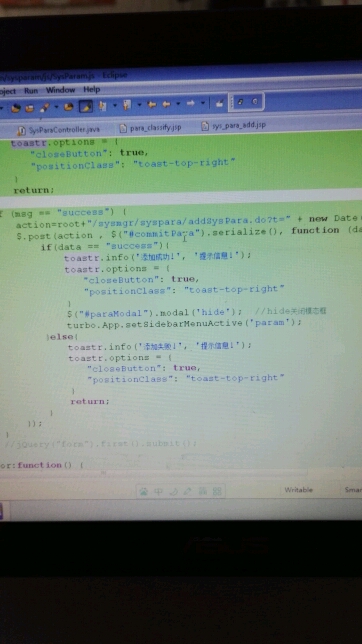The width and height of the screenshot is (362, 644).
Task: Click the Search flashlight toolbar icon
Action: [x=45, y=108]
